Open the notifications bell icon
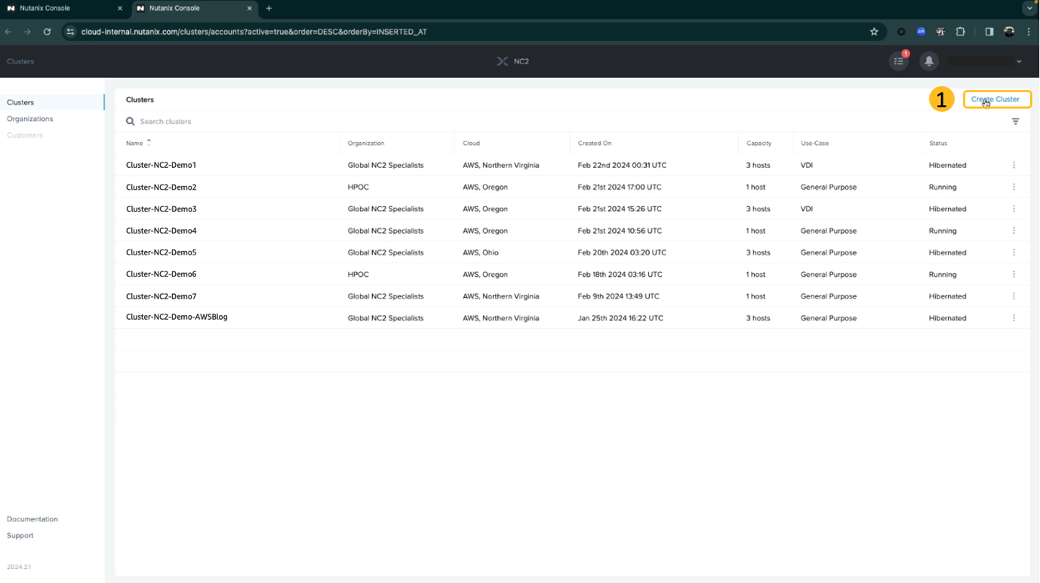Viewport: 1040px width, 583px height. pyautogui.click(x=929, y=61)
